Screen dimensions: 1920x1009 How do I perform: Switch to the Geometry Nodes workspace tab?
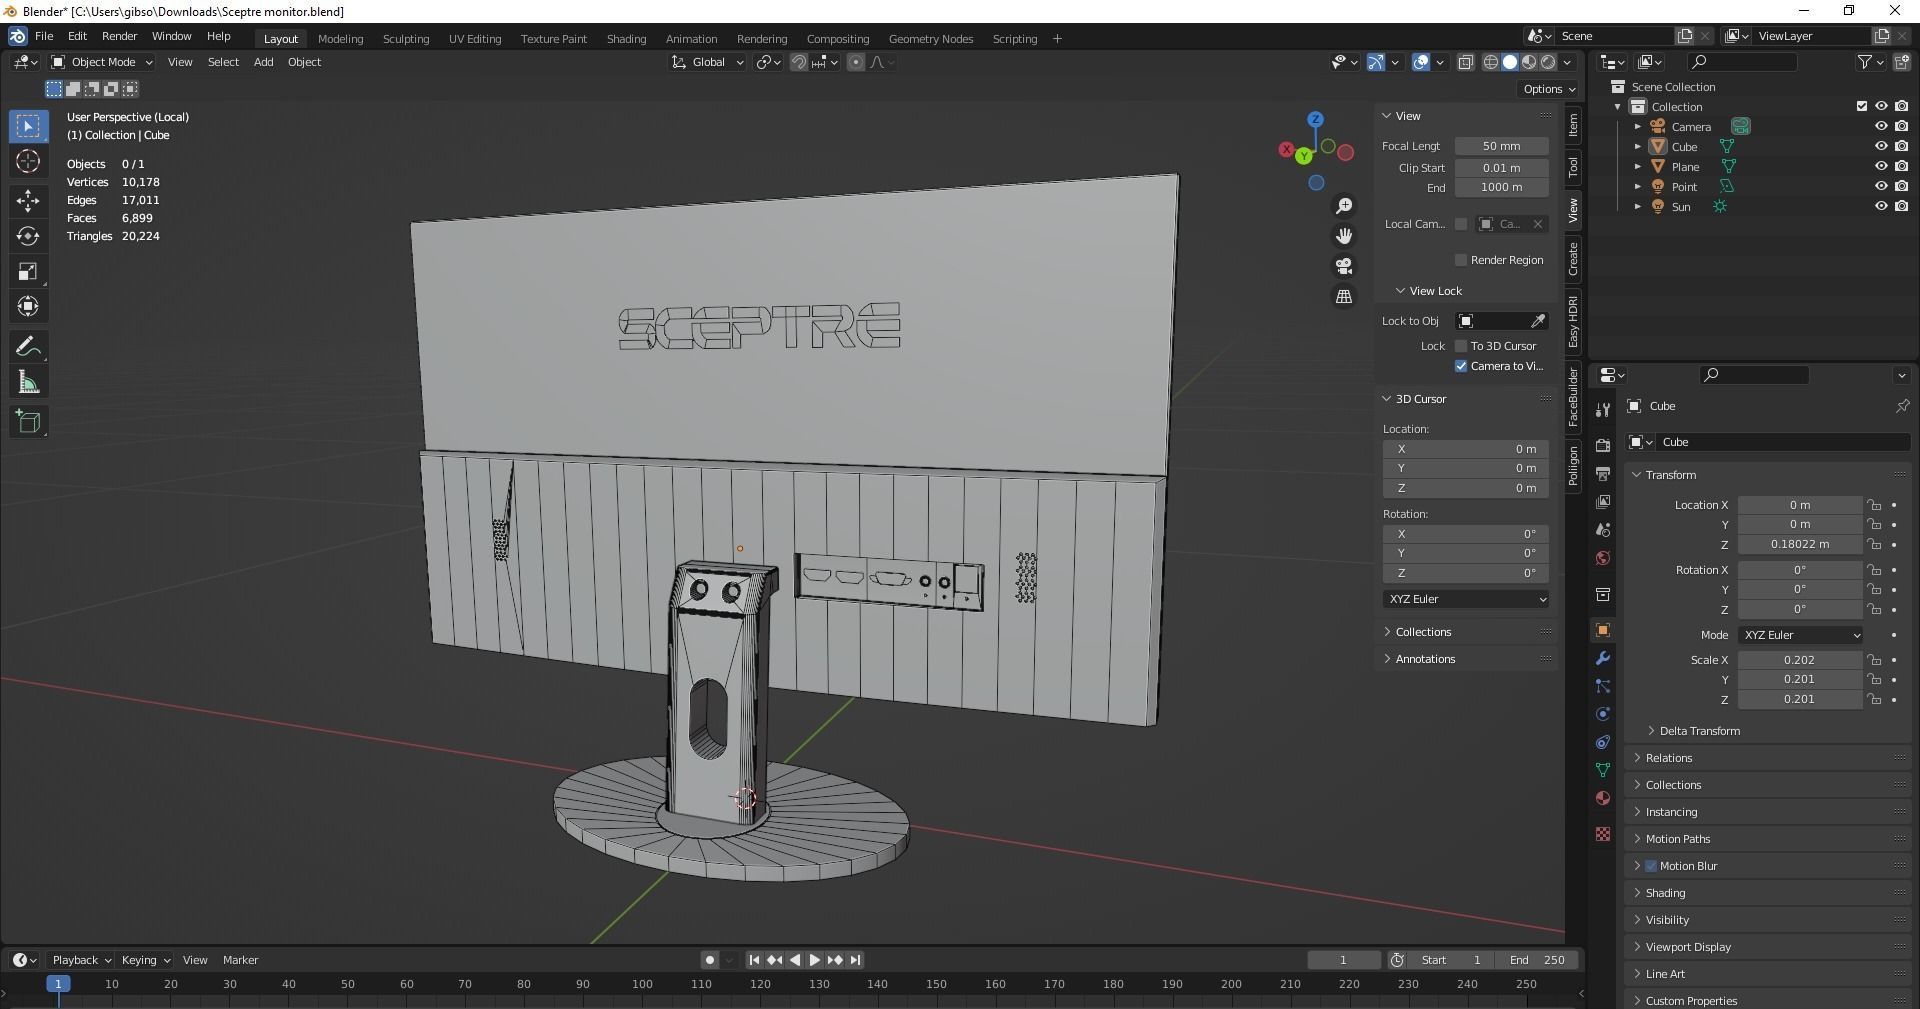pyautogui.click(x=930, y=39)
